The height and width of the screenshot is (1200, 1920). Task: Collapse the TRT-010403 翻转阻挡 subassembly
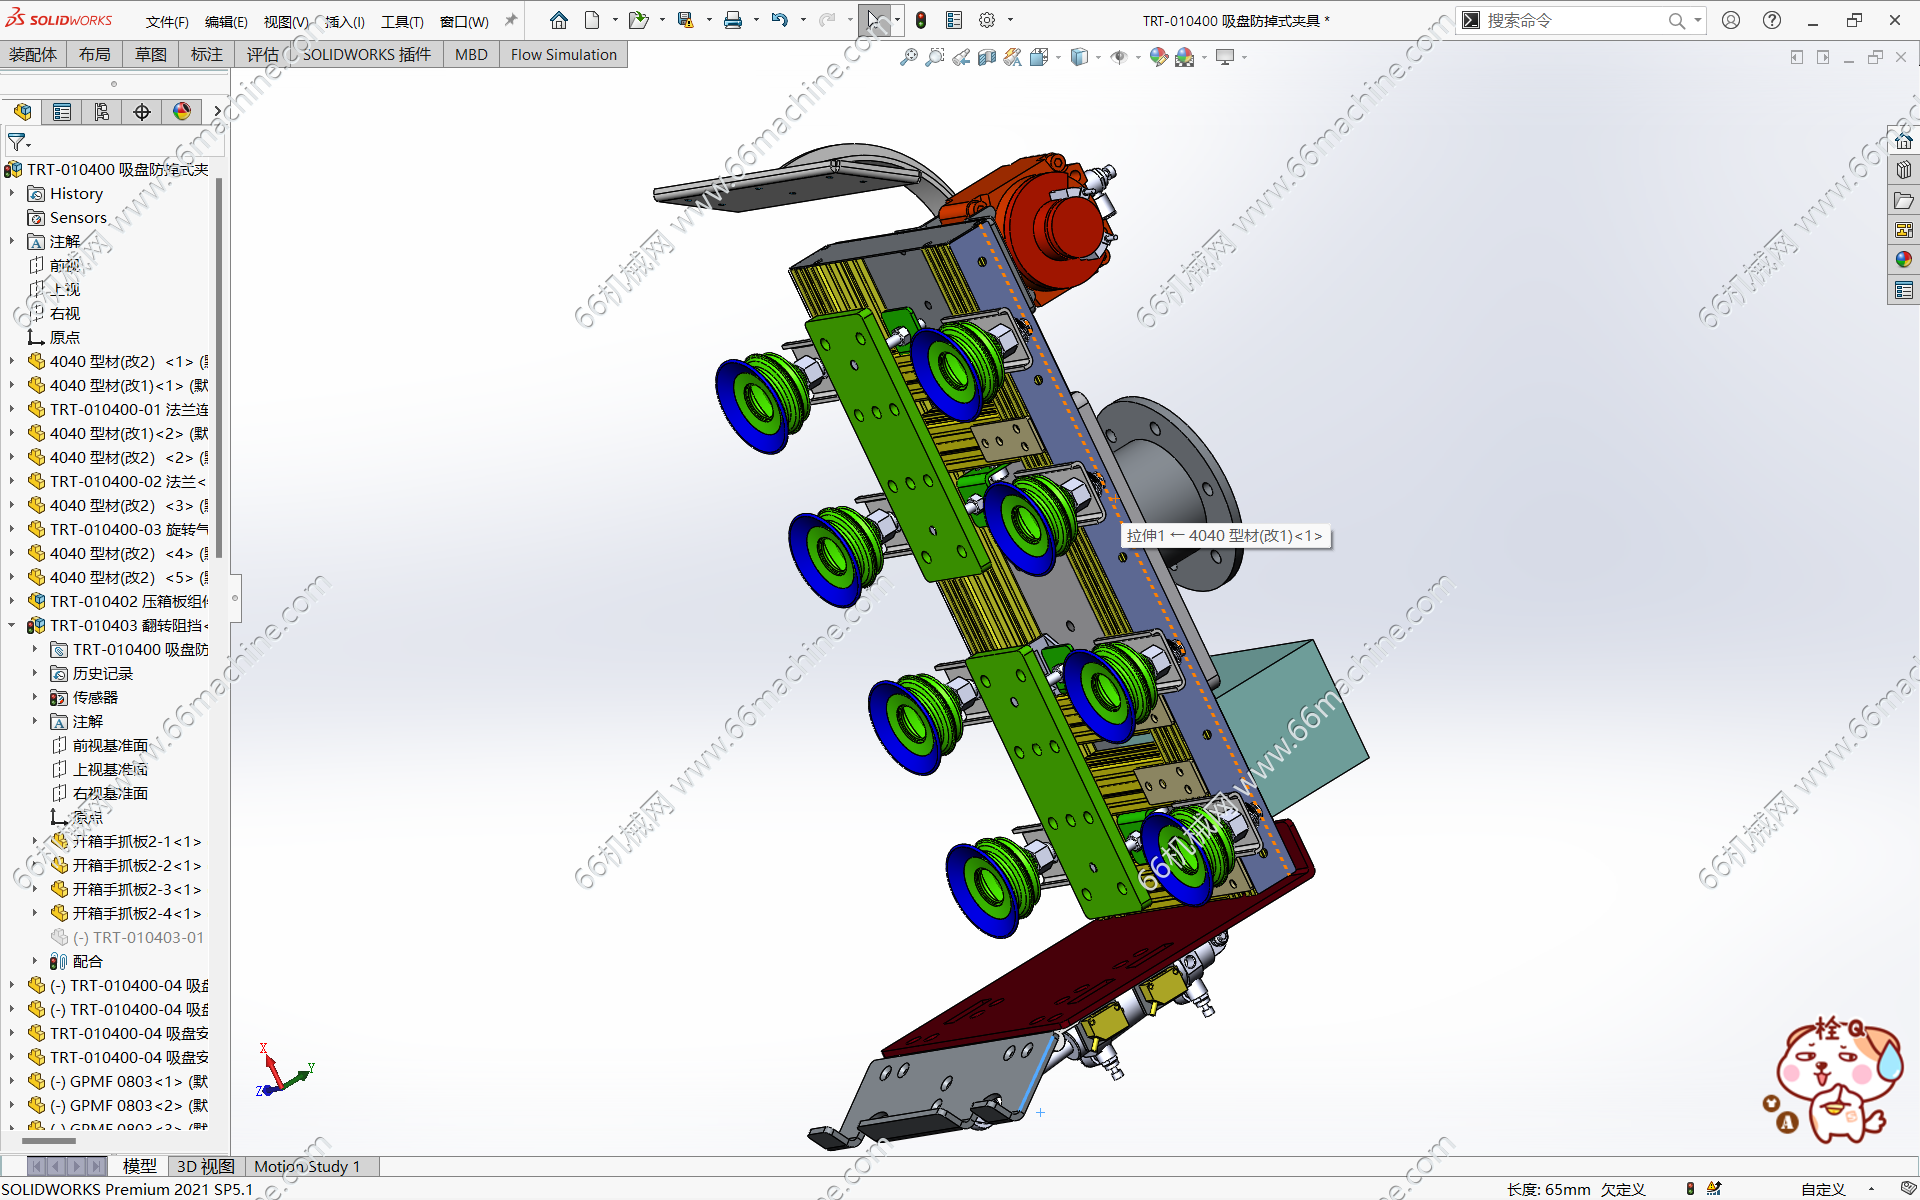[12, 625]
